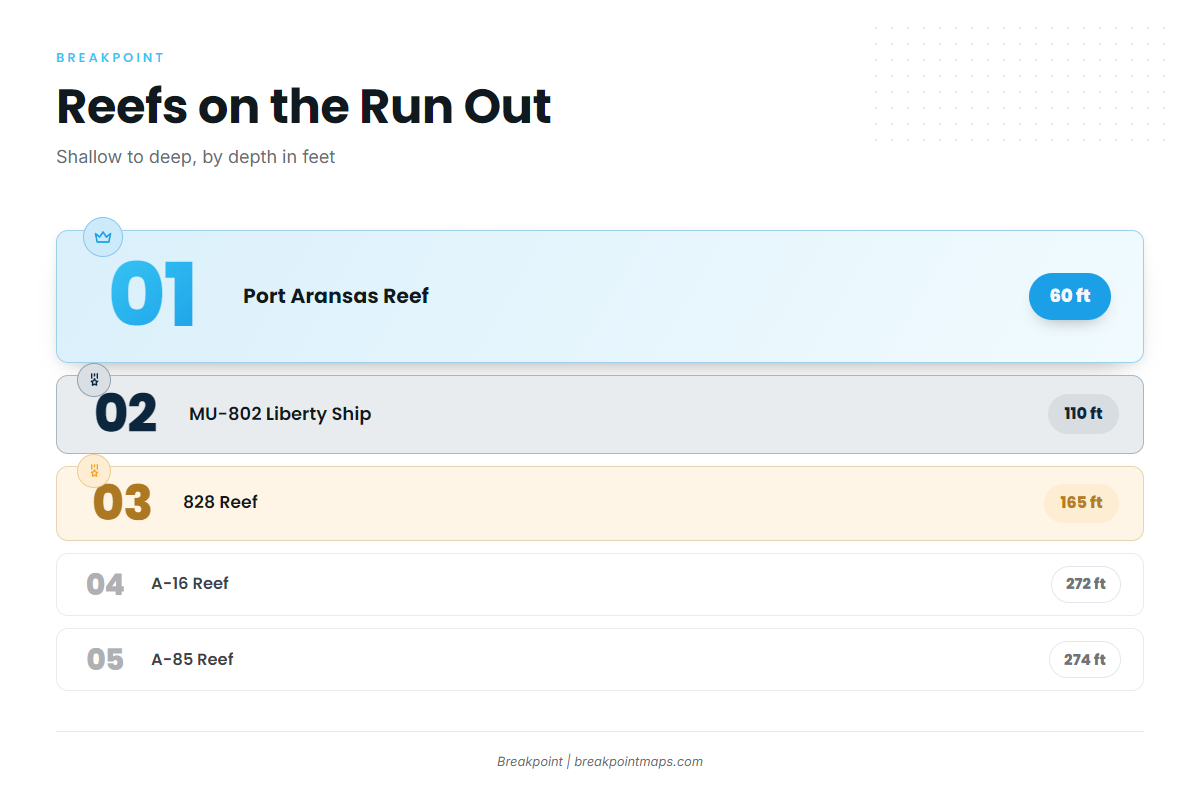Click the rank number 04

coord(105,584)
